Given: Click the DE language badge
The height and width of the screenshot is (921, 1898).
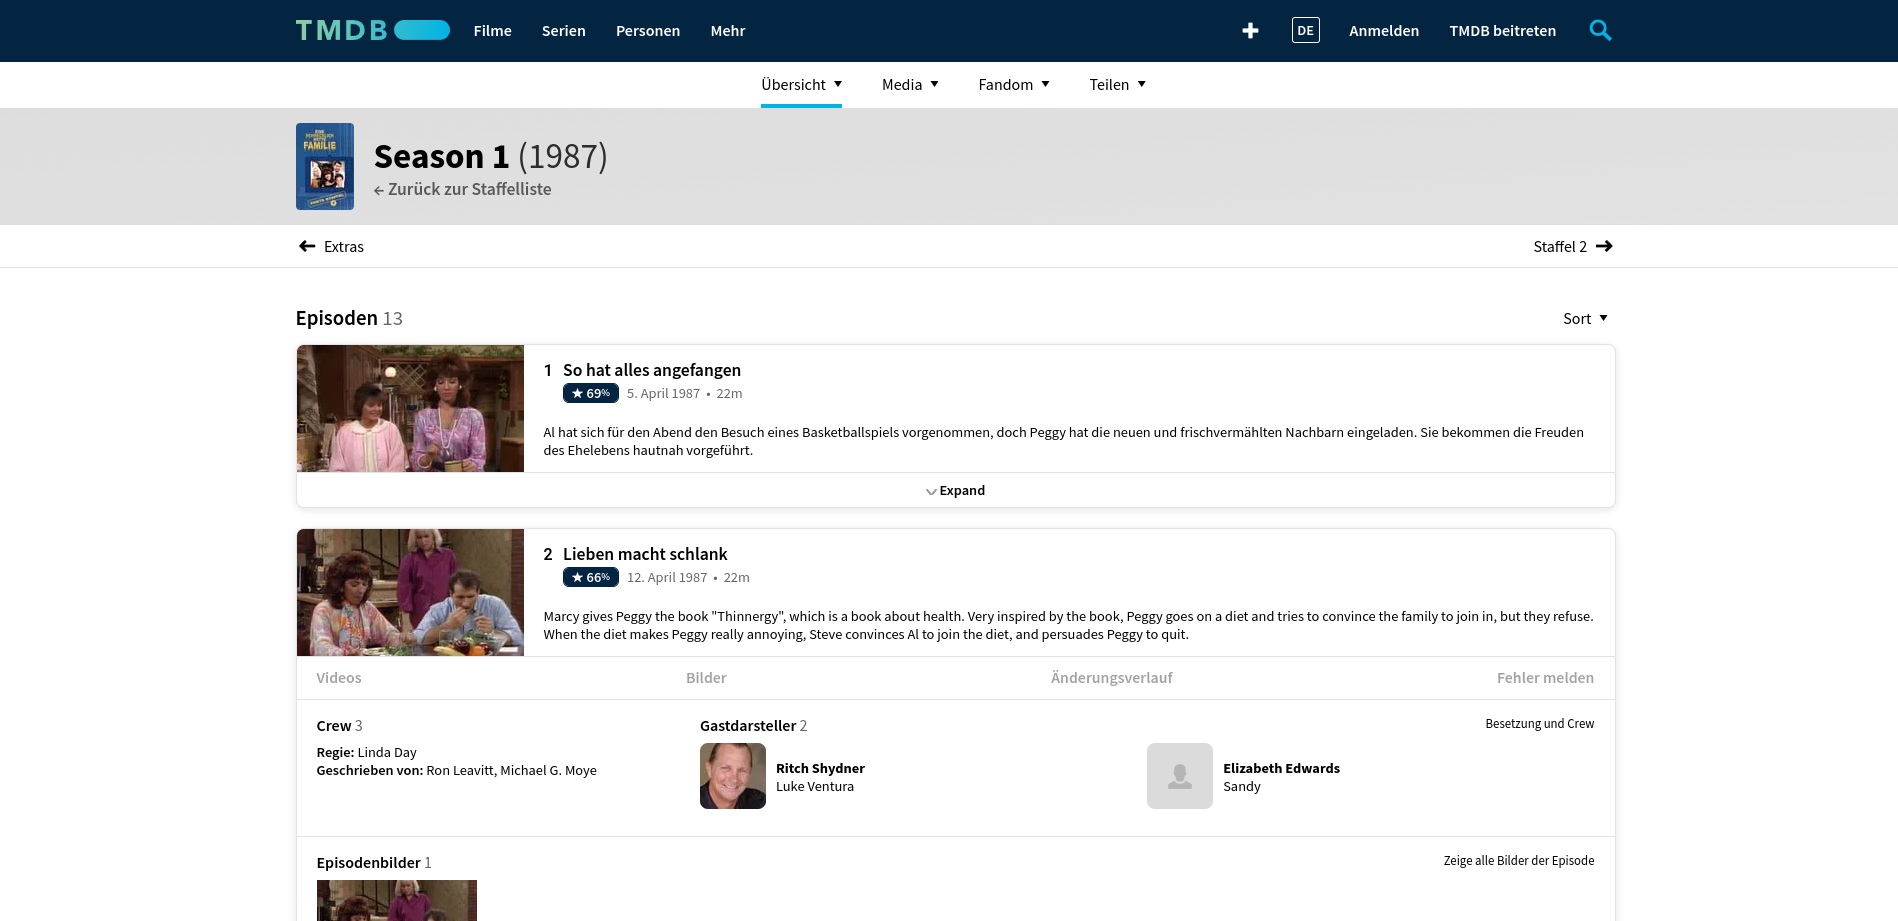Looking at the screenshot, I should click(x=1305, y=31).
